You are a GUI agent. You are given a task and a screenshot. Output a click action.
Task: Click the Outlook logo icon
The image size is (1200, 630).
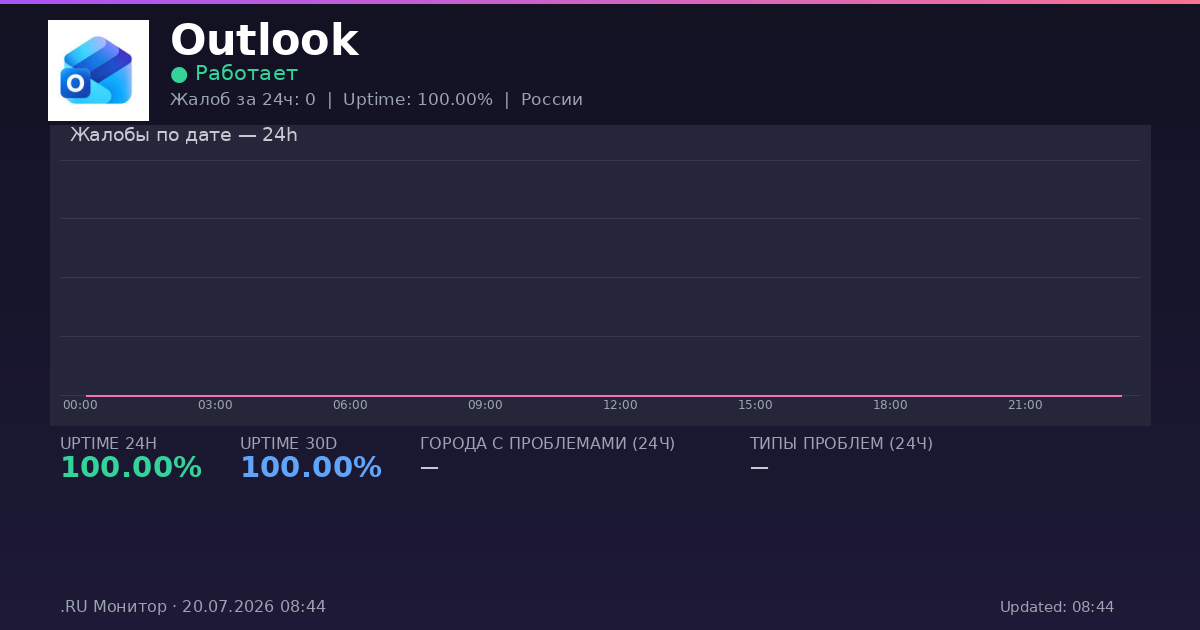[x=98, y=70]
